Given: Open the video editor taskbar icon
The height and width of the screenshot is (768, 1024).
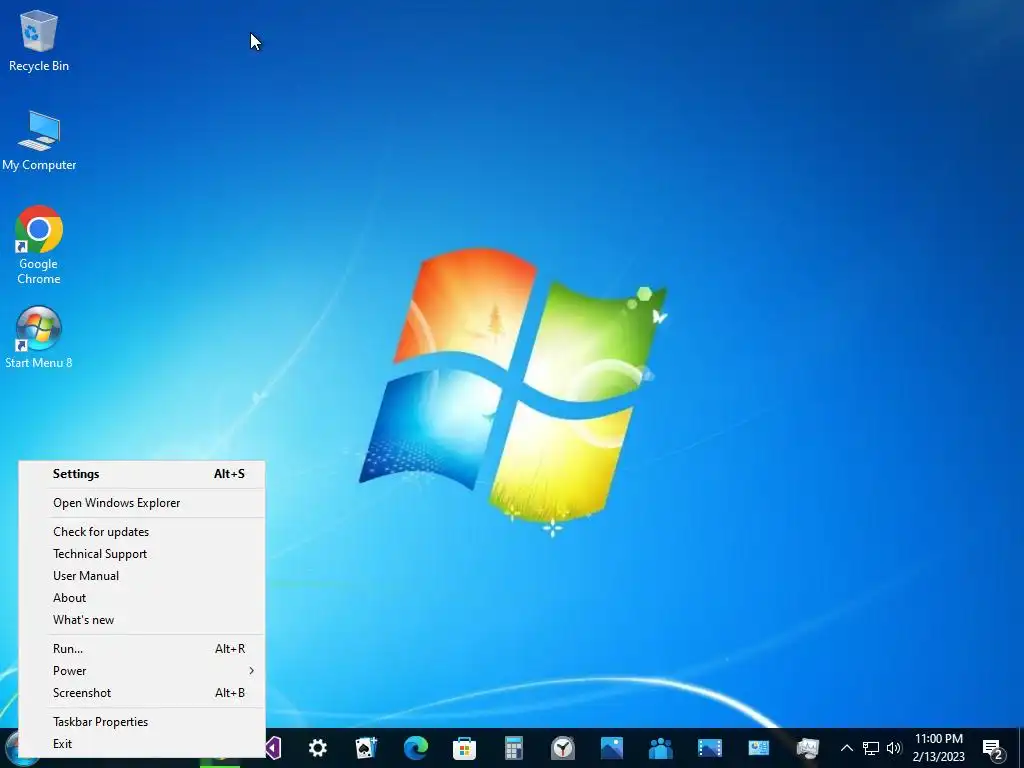Looking at the screenshot, I should (710, 748).
